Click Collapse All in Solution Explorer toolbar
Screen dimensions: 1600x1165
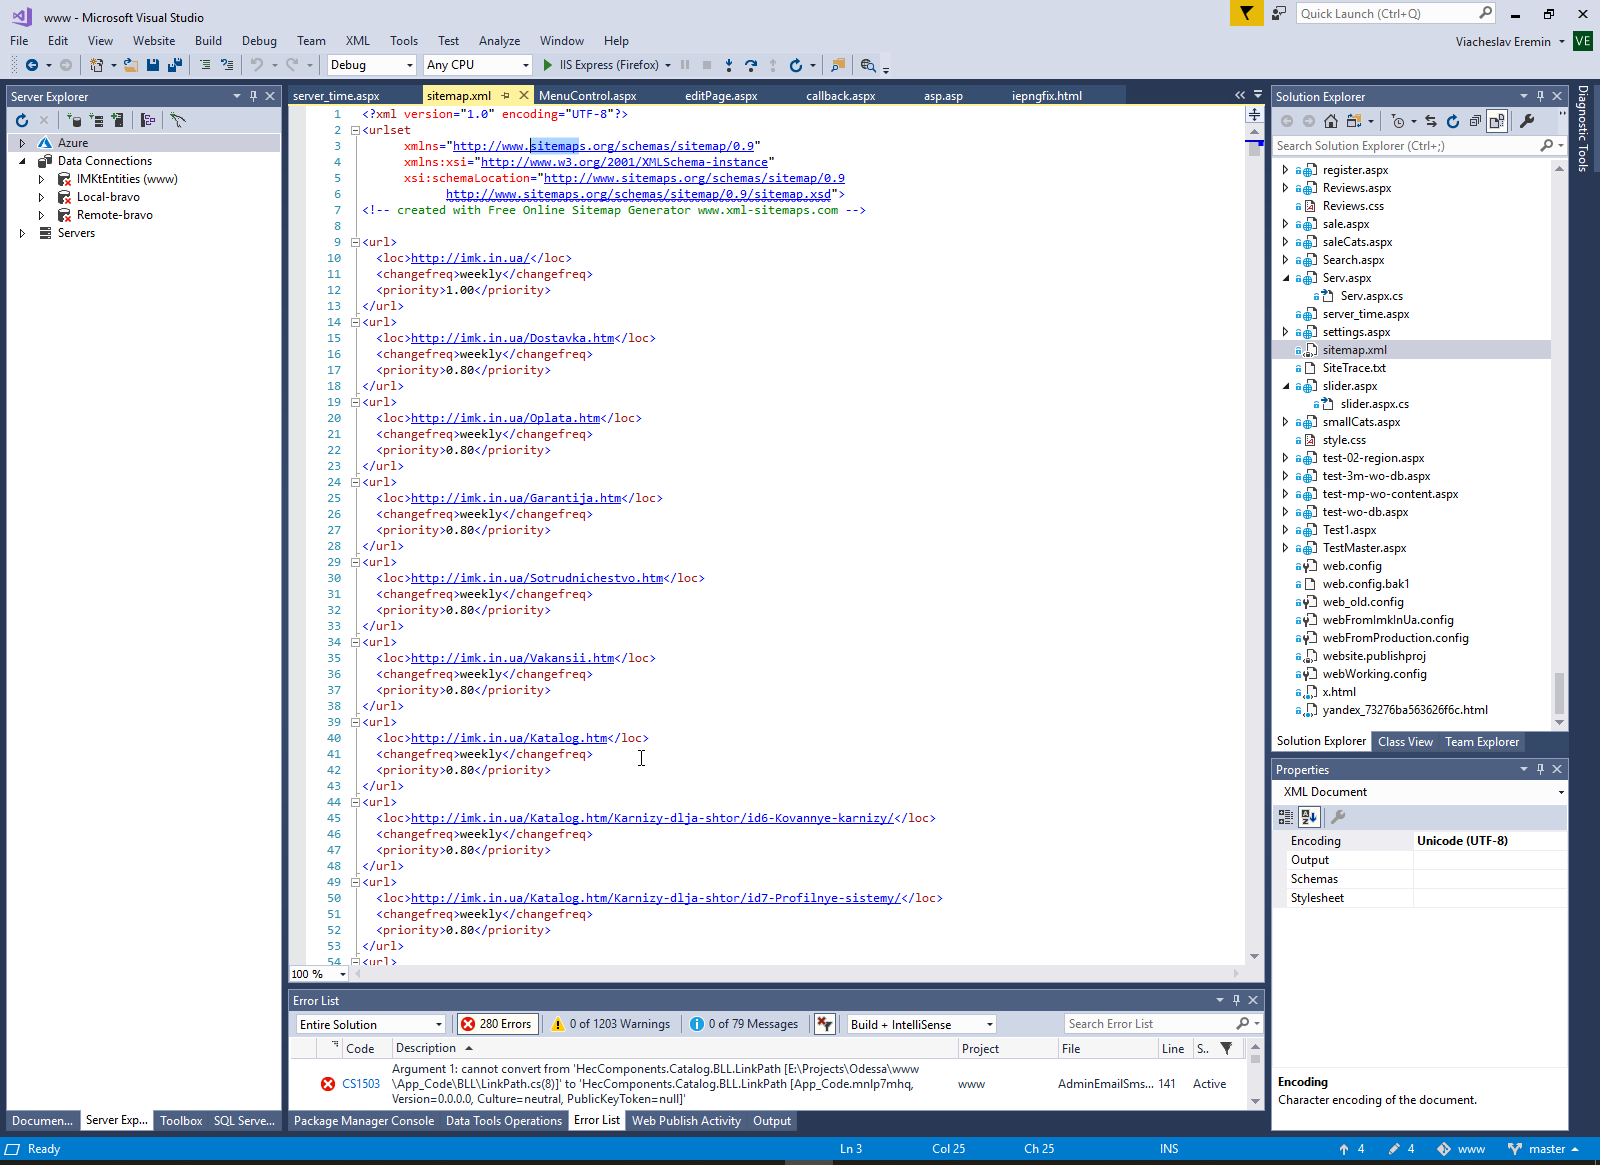(x=1475, y=121)
